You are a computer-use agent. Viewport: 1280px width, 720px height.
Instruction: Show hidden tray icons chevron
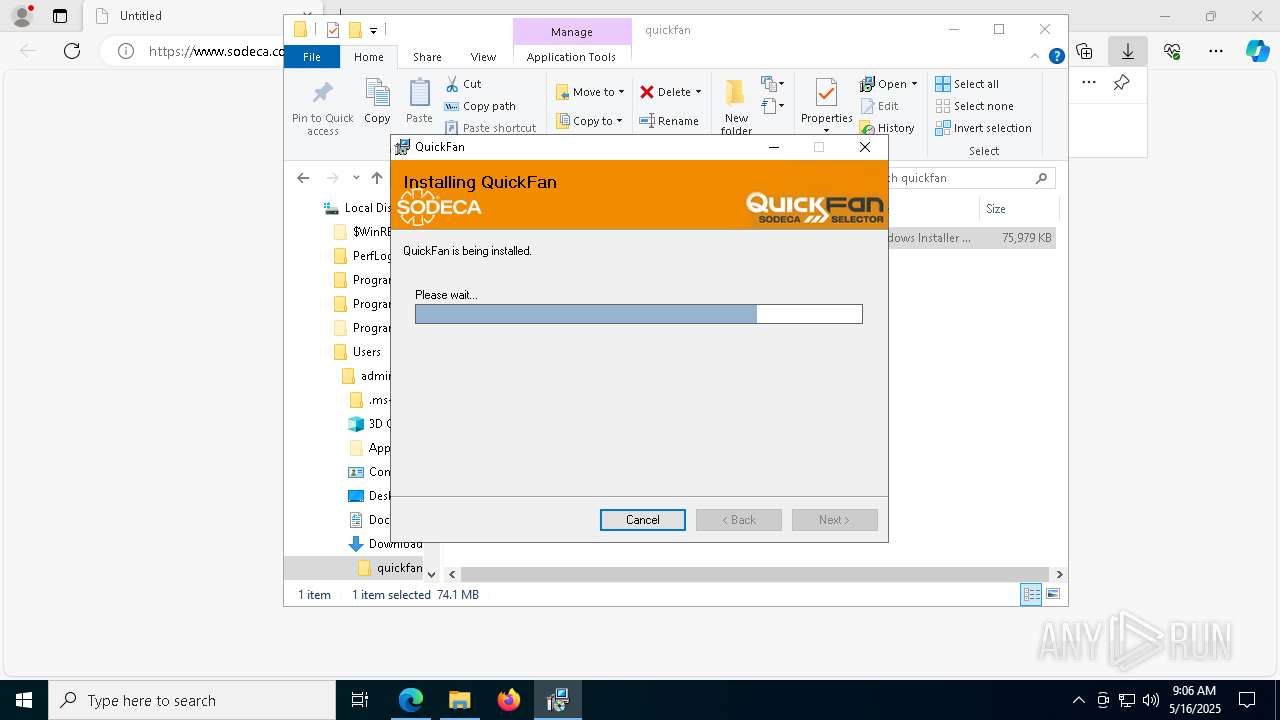pyautogui.click(x=1078, y=700)
